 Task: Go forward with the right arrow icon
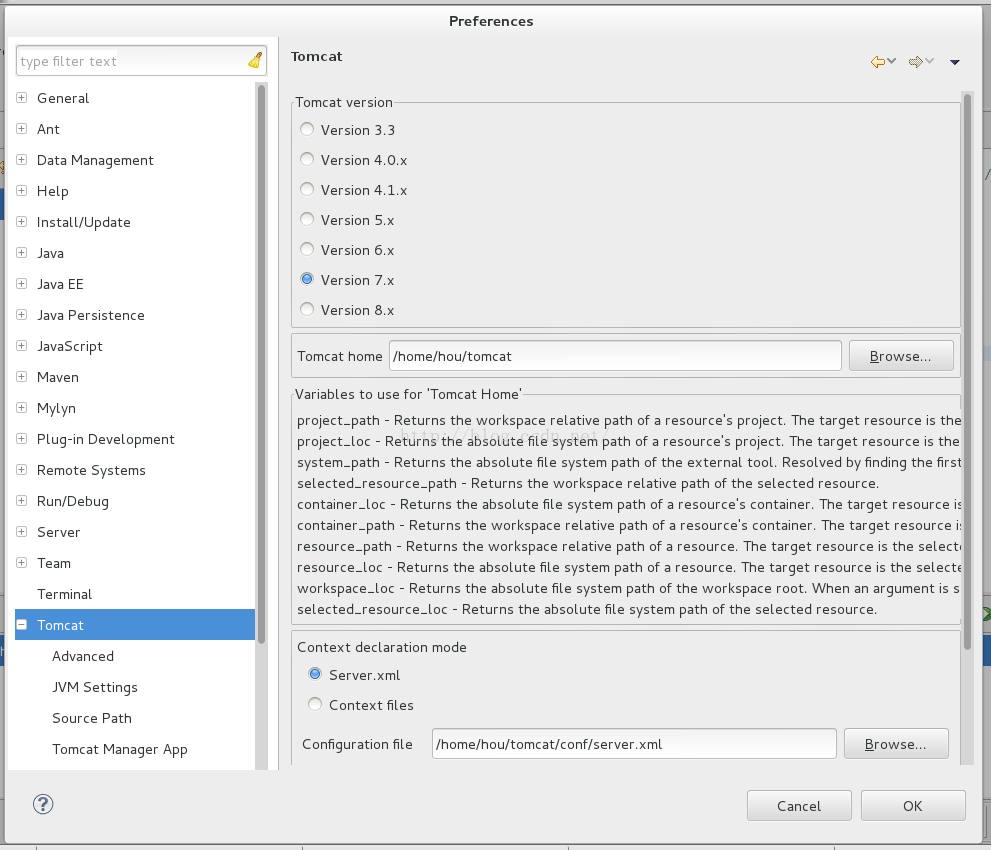pos(915,62)
